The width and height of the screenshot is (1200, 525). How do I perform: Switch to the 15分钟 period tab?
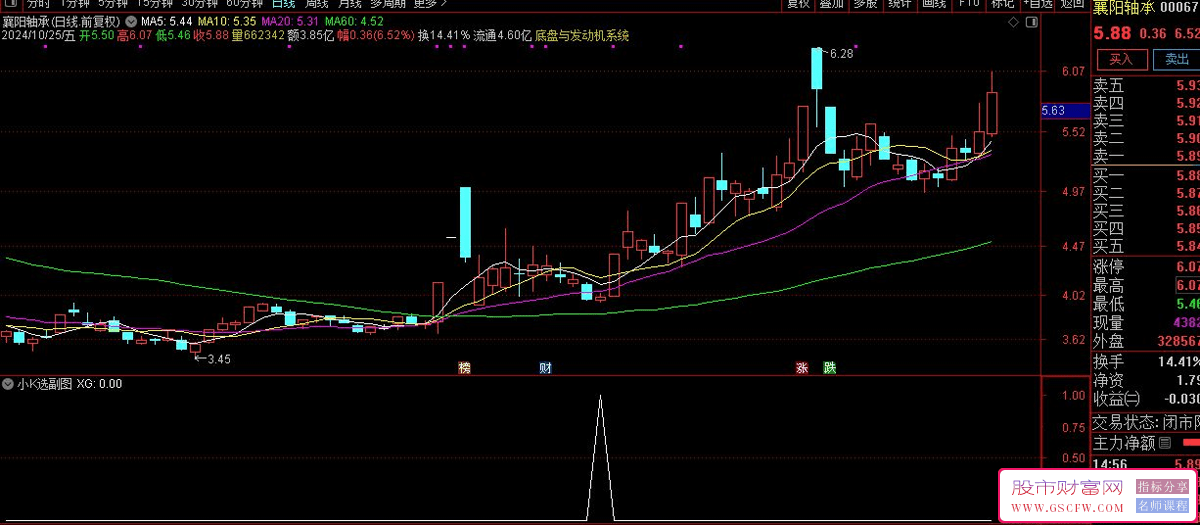pyautogui.click(x=155, y=3)
